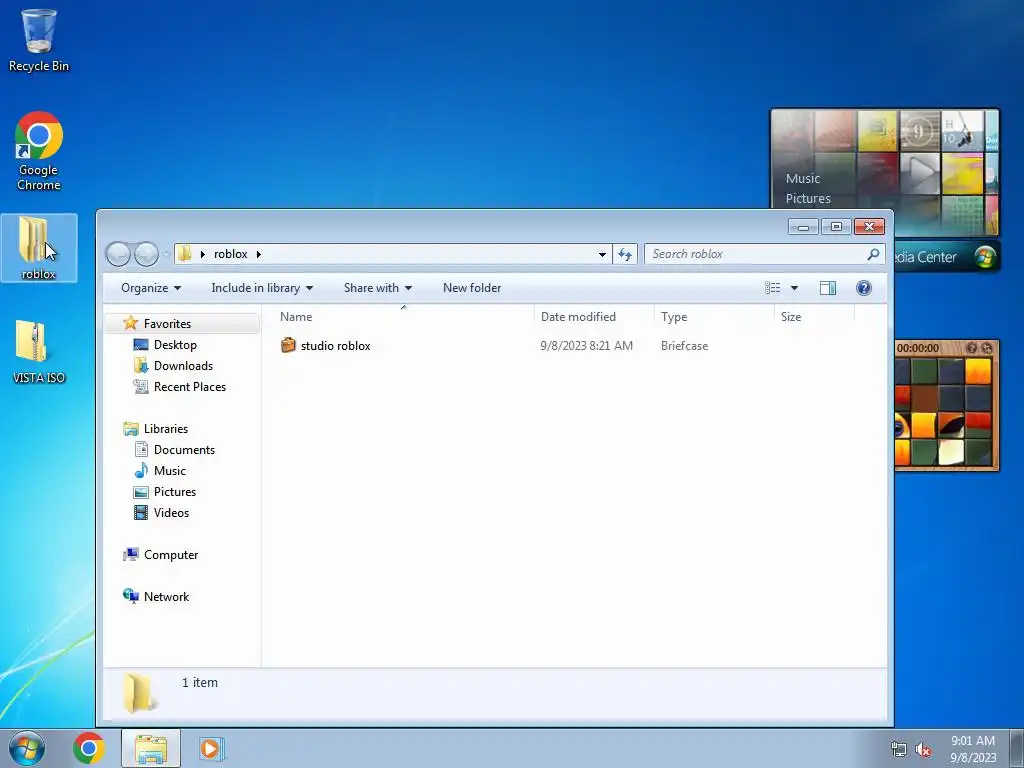
Task: Click the picture puzzle gadget help icon
Action: [x=971, y=348]
